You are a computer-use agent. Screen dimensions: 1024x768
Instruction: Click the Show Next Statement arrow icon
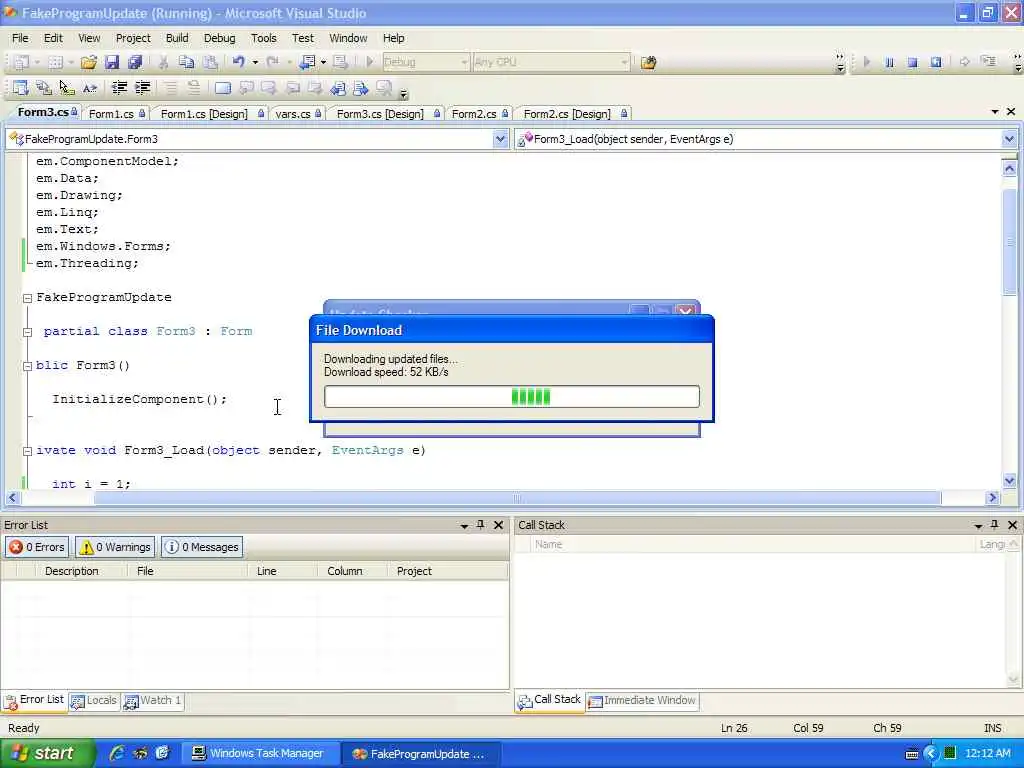965,62
